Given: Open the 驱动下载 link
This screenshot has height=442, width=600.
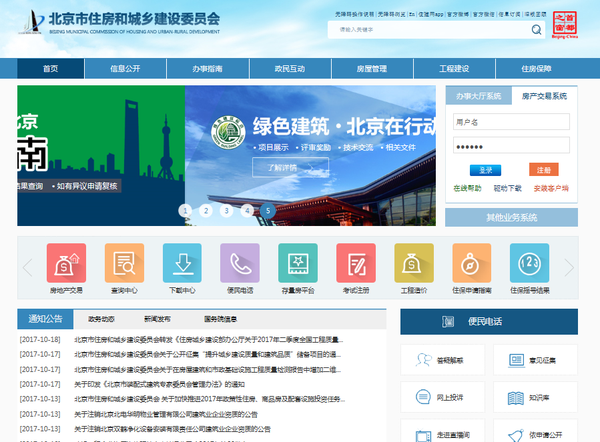Looking at the screenshot, I should point(507,188).
